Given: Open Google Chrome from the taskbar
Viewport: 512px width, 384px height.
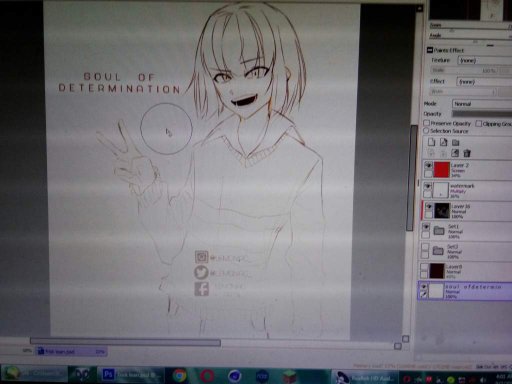Looking at the screenshot, I should click(179, 375).
